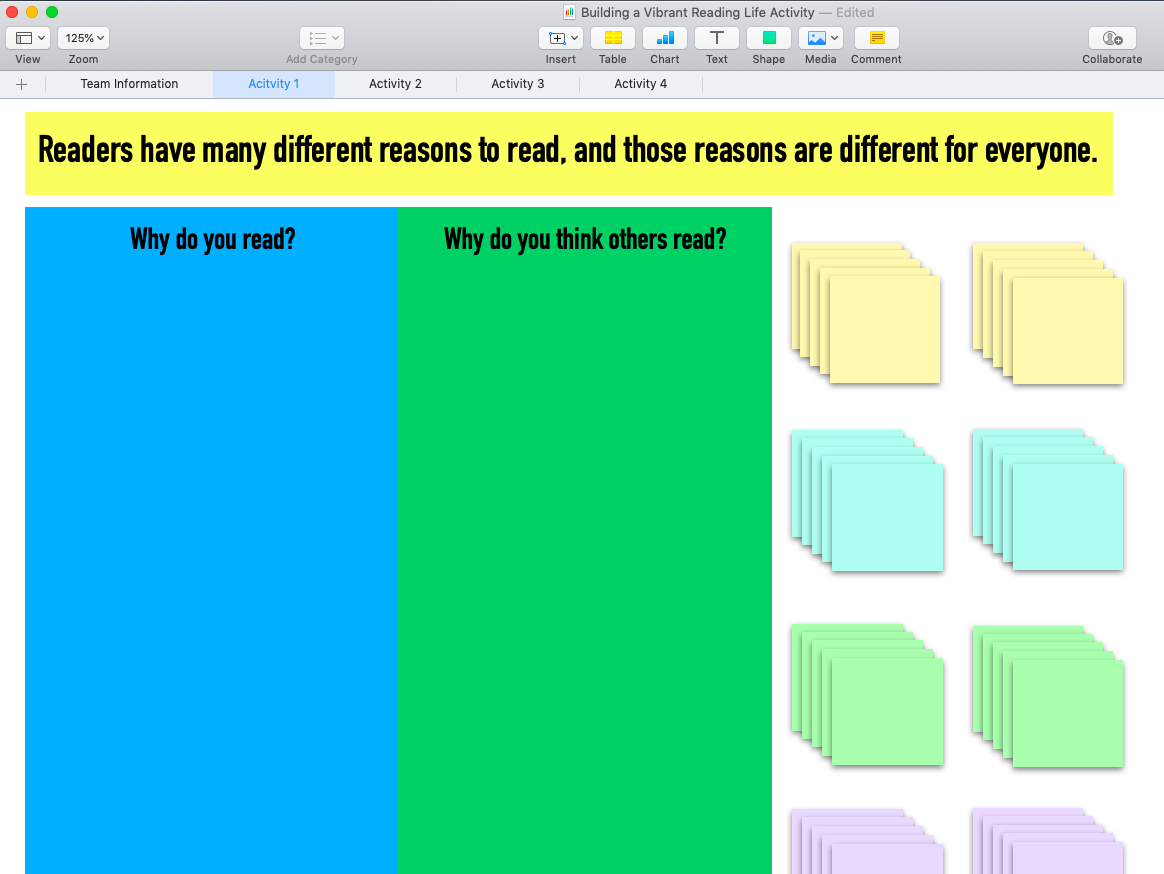Add a Comment from the toolbar
Screen dimensions: 1164x874
point(877,38)
